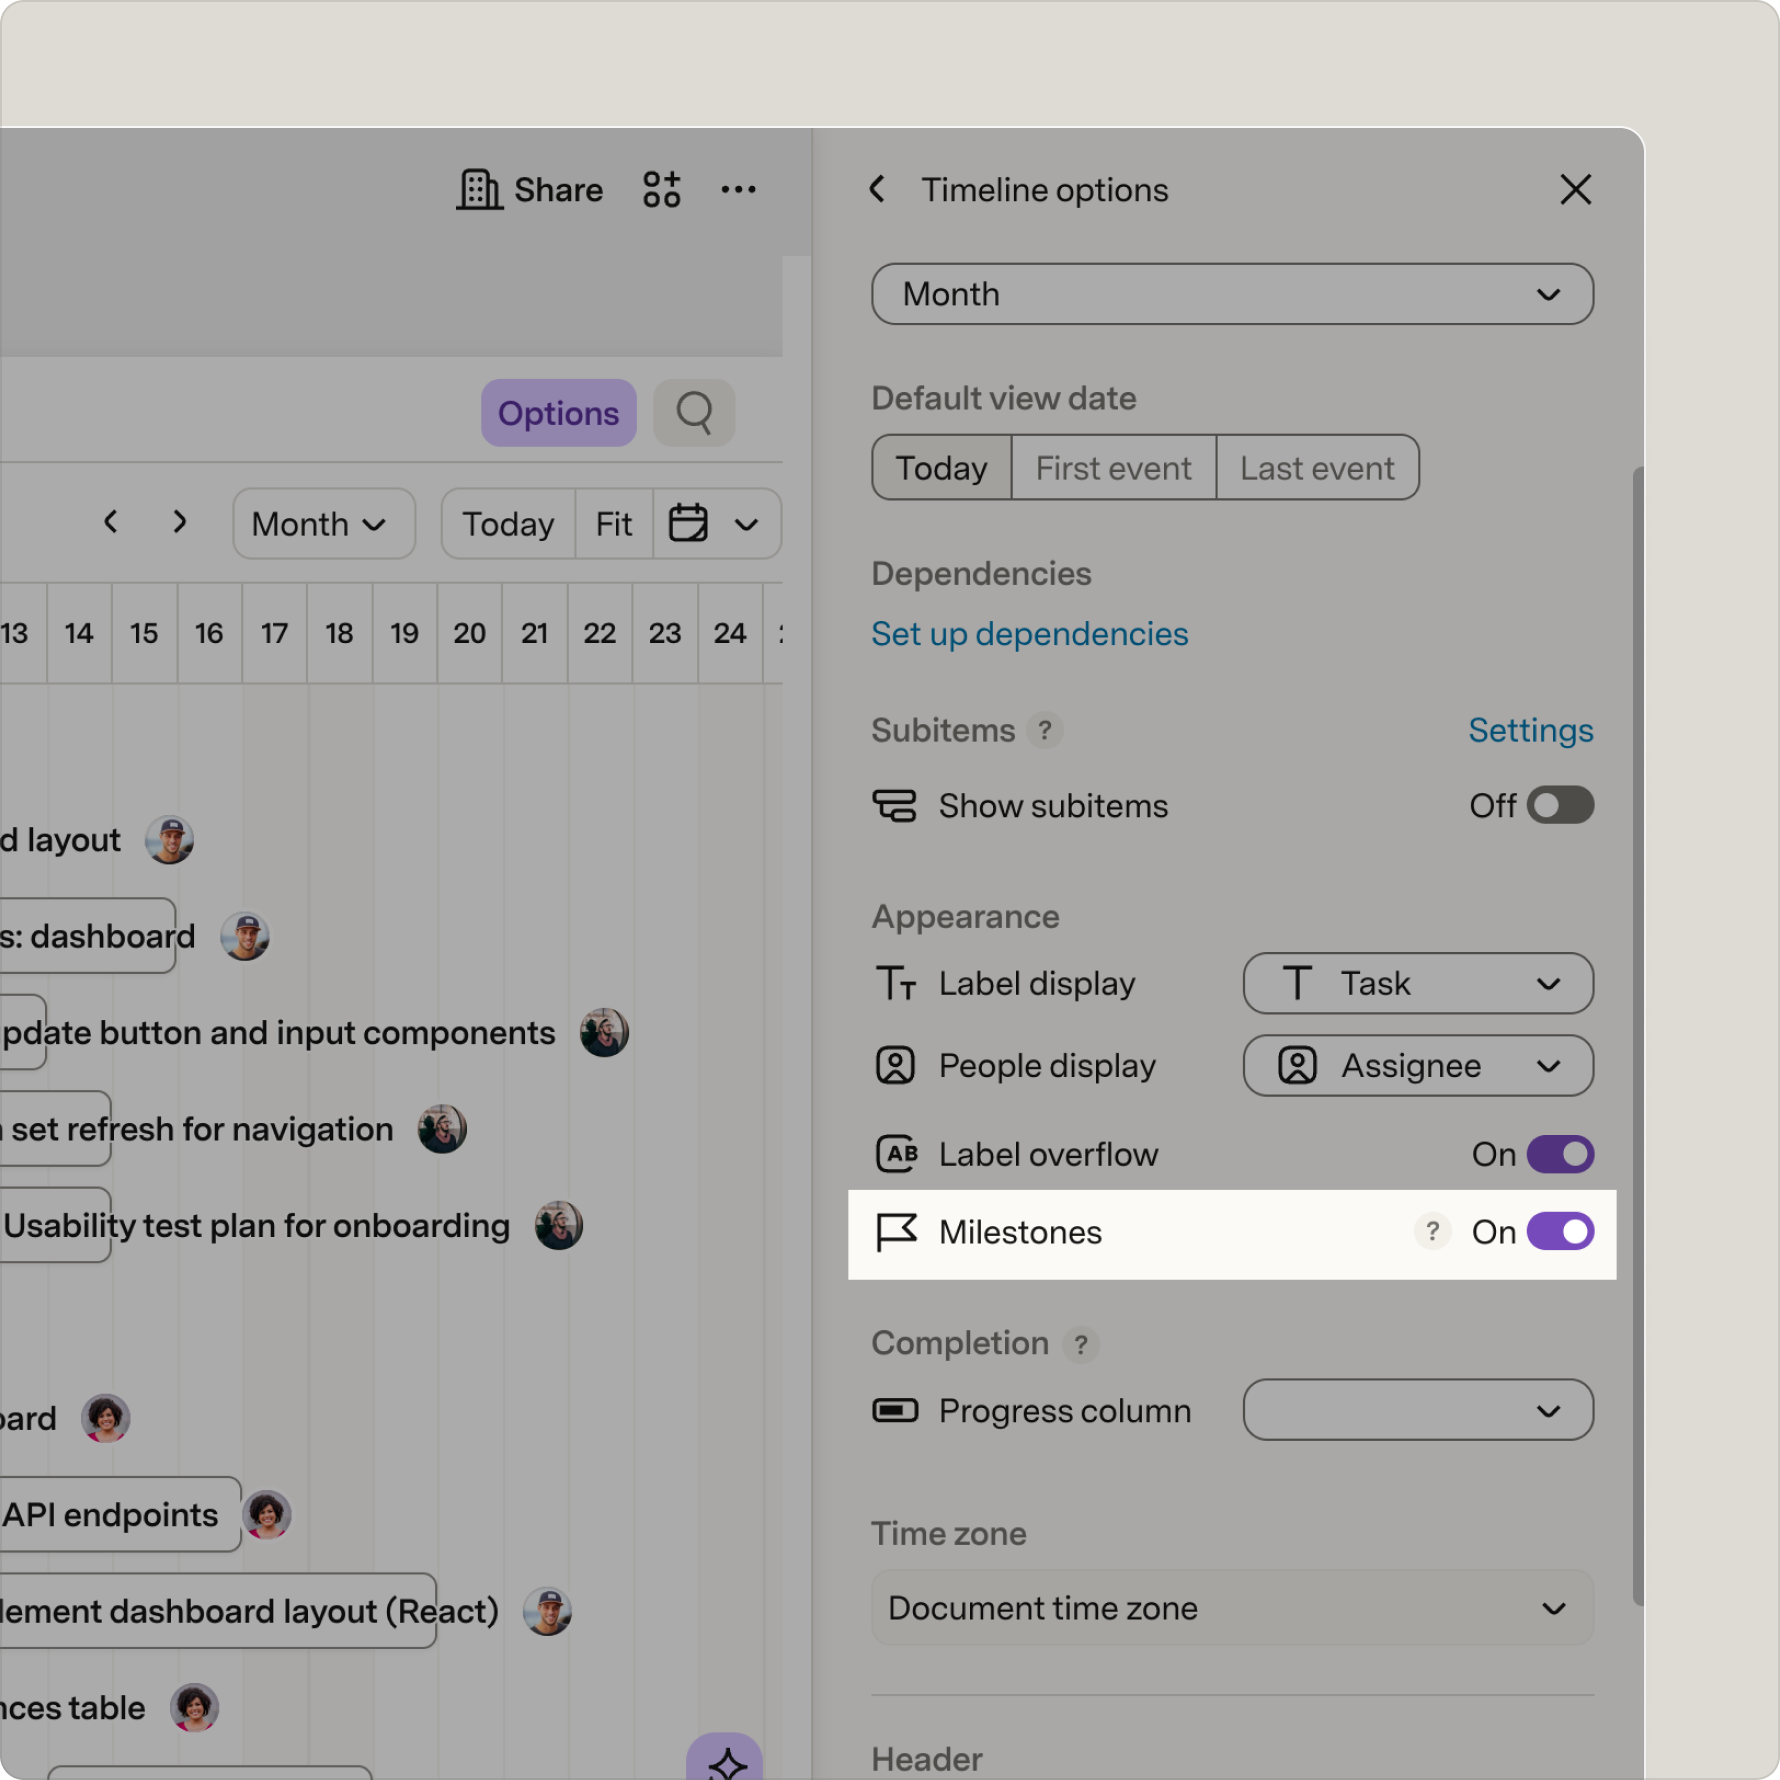Click the Fit button

tap(614, 524)
